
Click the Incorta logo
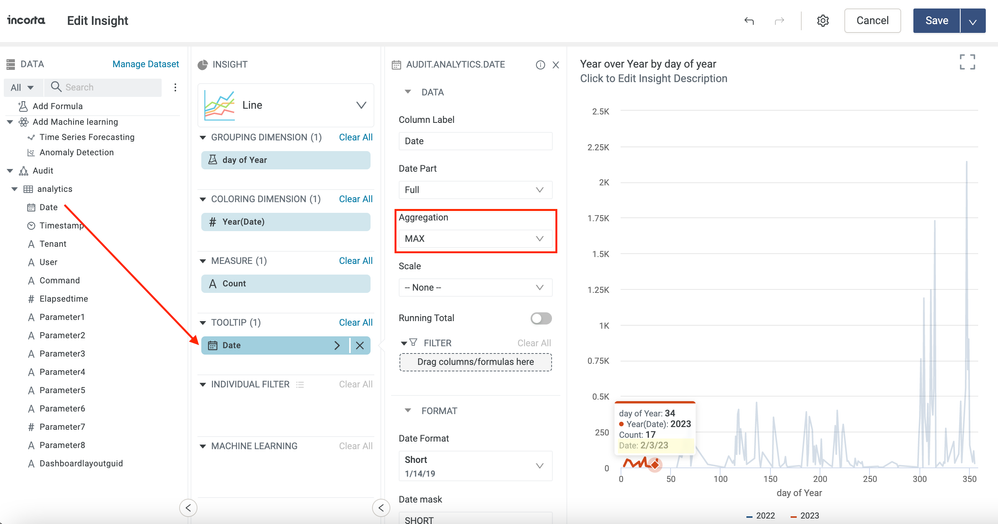click(26, 20)
